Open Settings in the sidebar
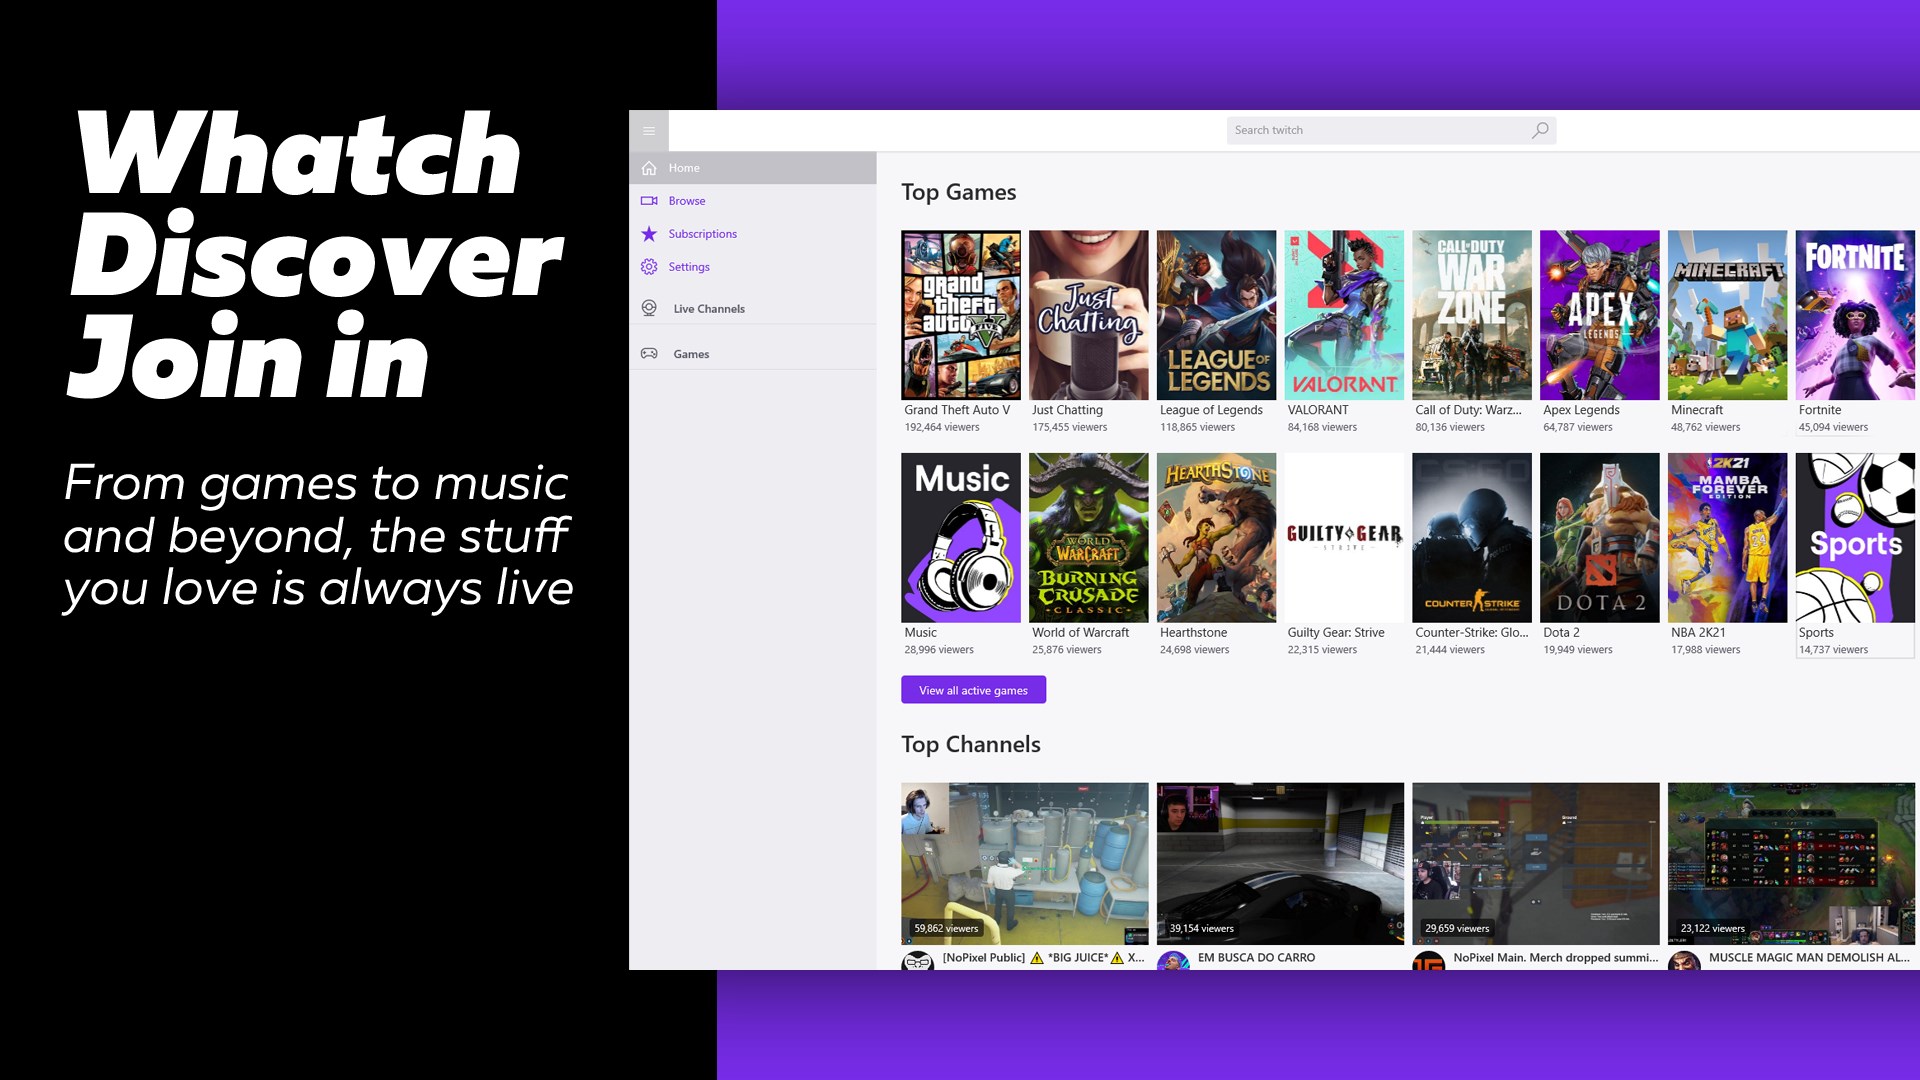The width and height of the screenshot is (1920, 1080). (x=752, y=267)
